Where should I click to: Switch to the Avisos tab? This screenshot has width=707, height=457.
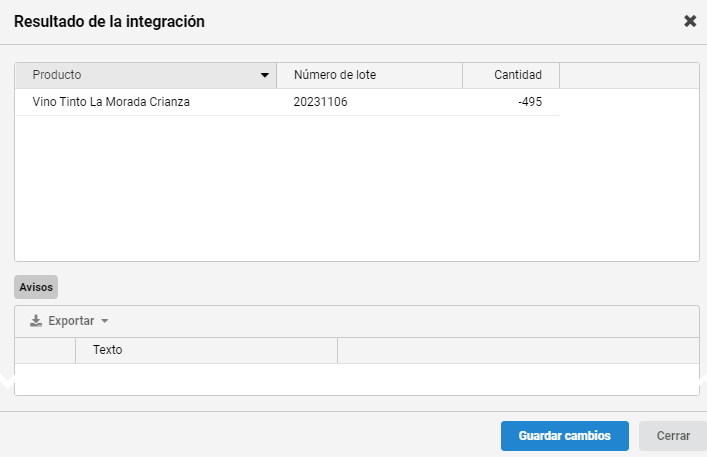pos(36,287)
